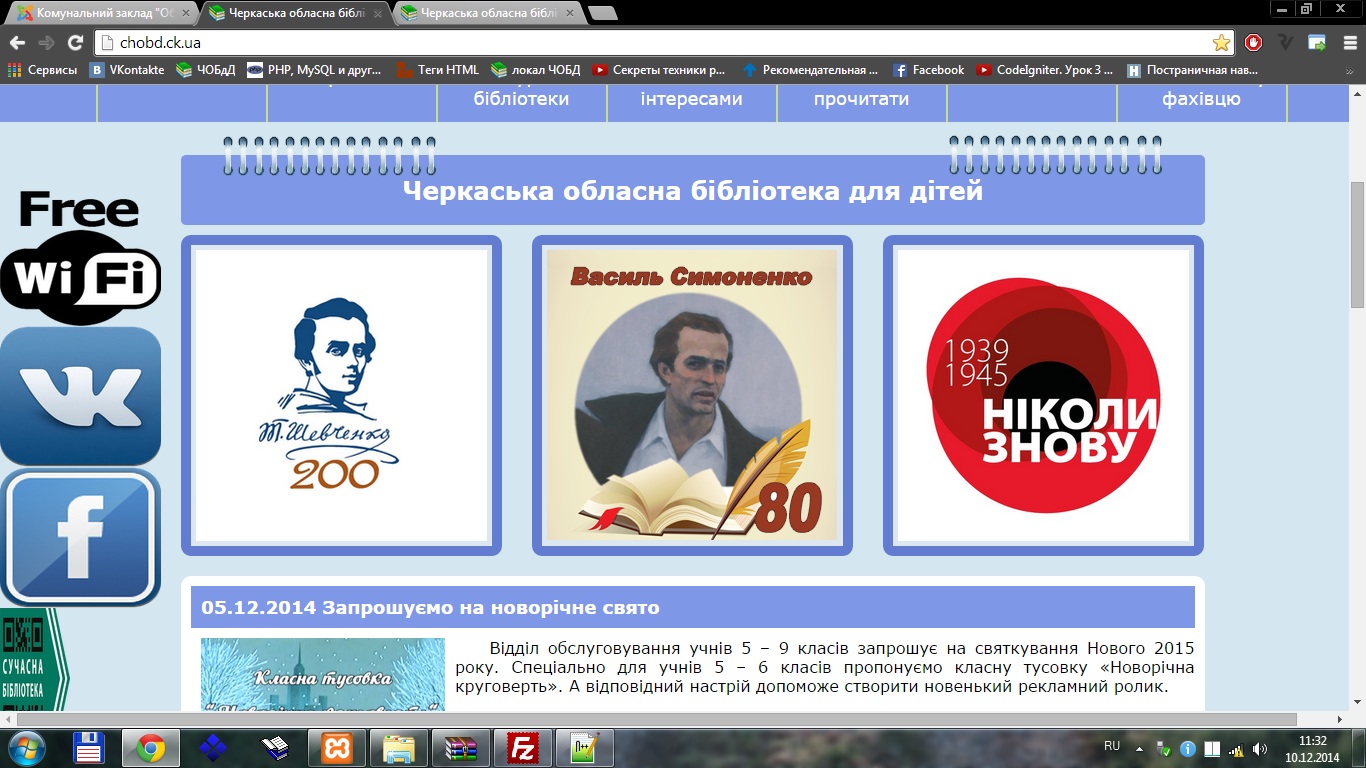
Task: Open the VK social network icon
Action: click(x=80, y=396)
